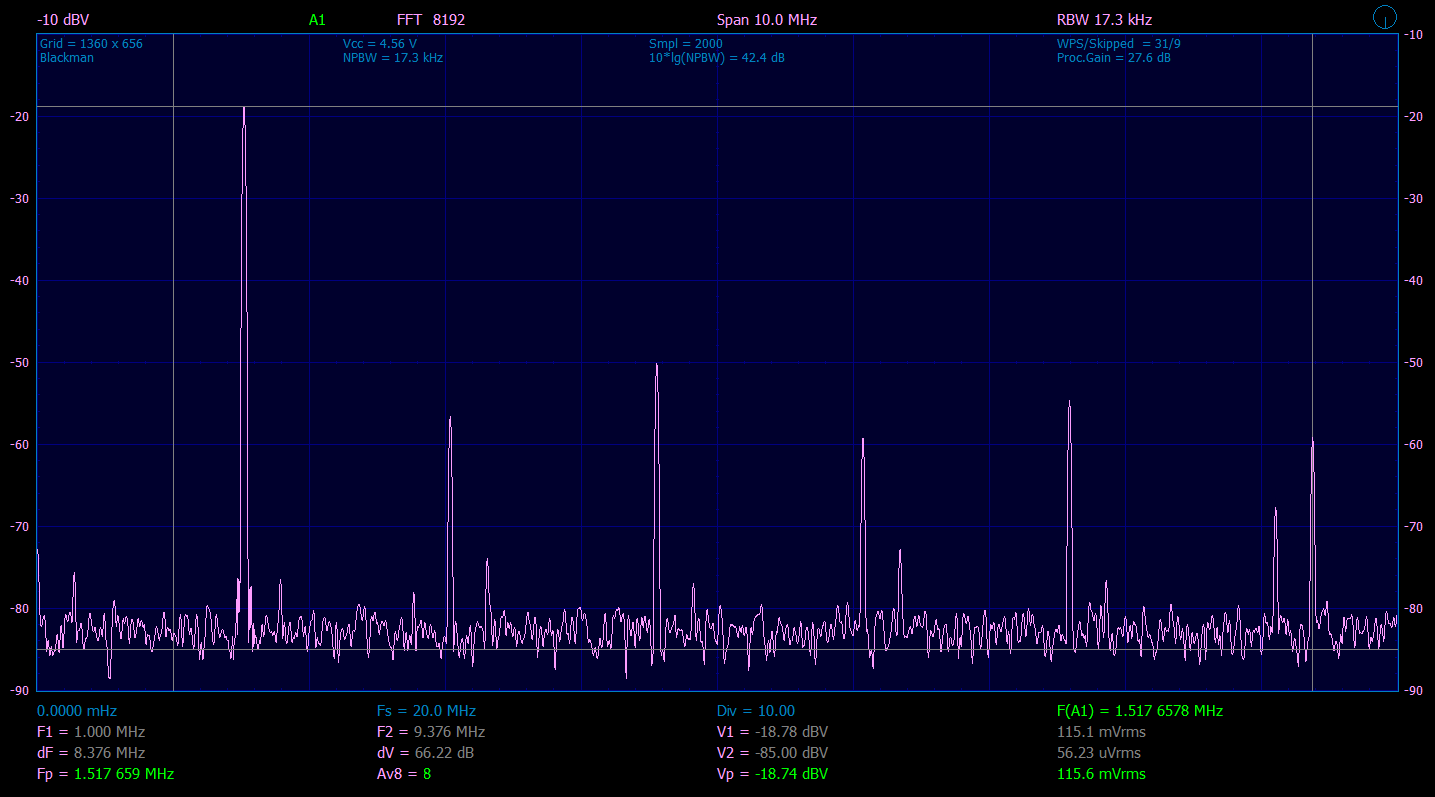Click the Span 10.0 MHz label

coord(767,20)
